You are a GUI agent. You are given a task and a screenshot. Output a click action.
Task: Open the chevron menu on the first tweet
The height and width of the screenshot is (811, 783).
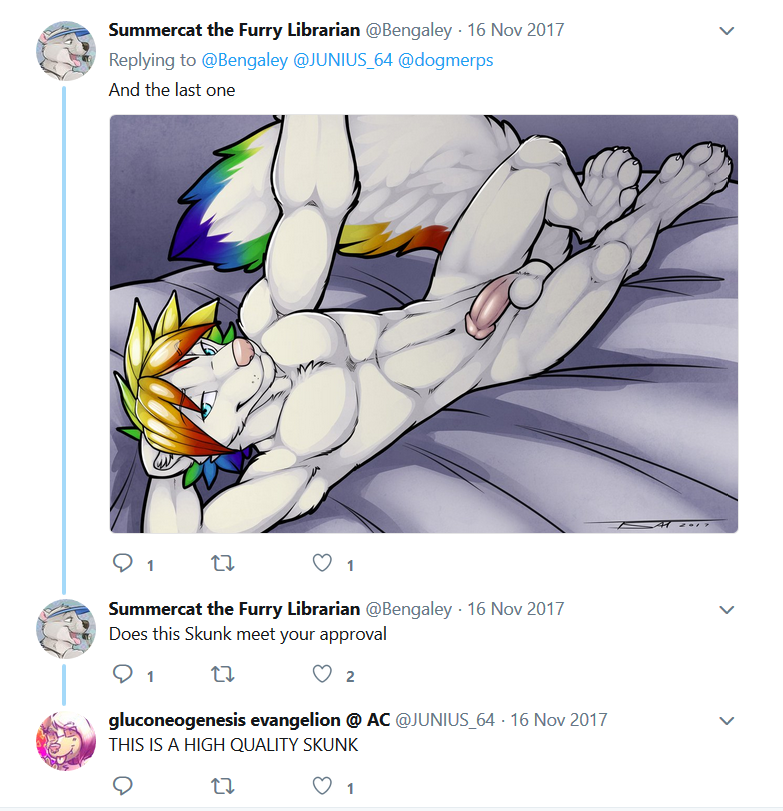727,31
